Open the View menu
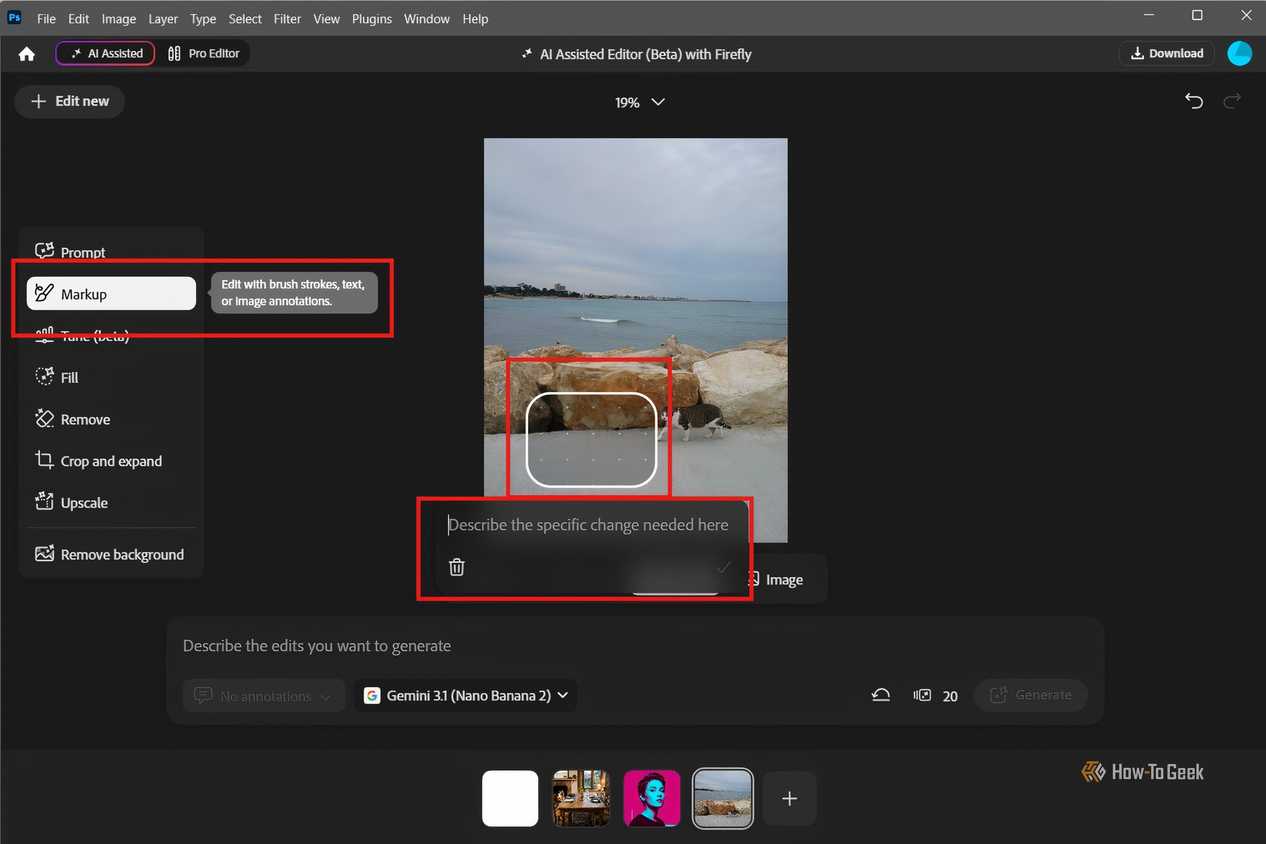Viewport: 1266px width, 844px height. (326, 19)
